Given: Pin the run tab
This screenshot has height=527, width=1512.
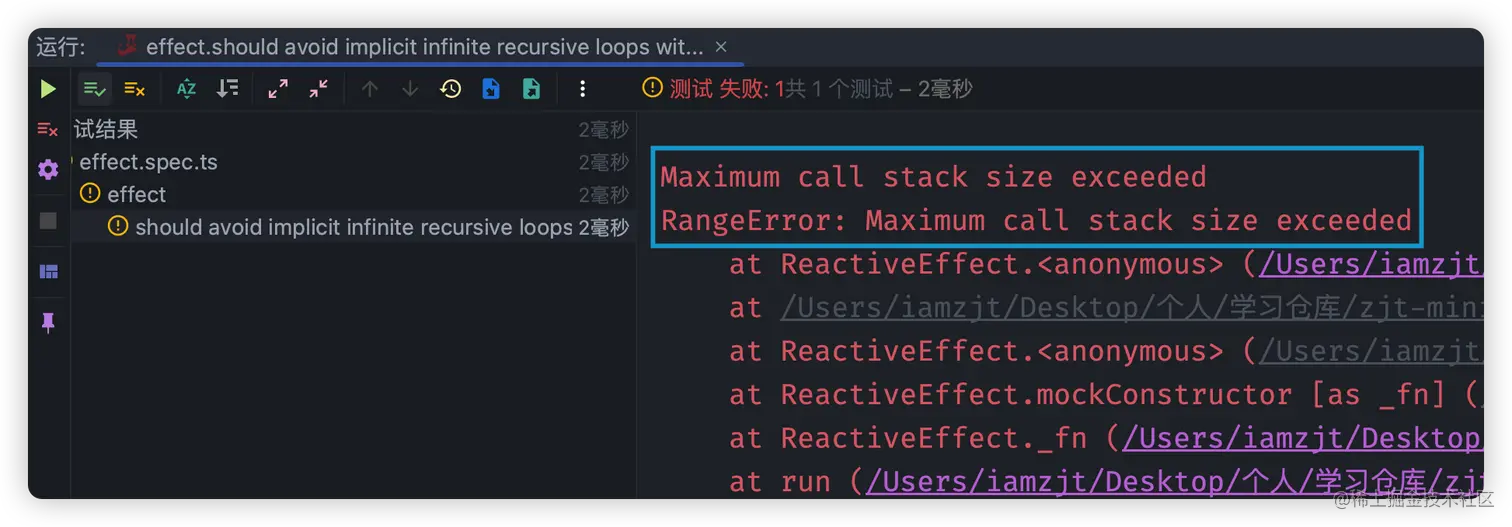Looking at the screenshot, I should point(48,323).
